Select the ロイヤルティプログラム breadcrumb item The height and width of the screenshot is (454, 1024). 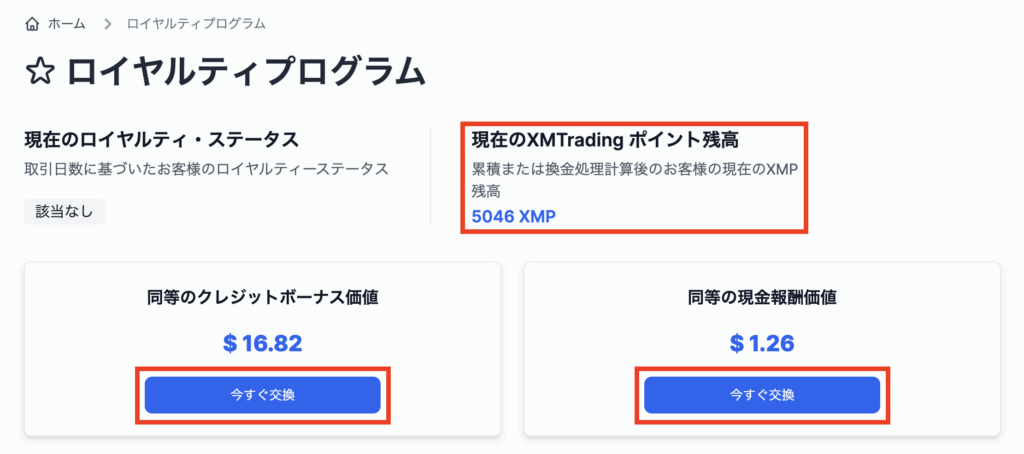[196, 25]
